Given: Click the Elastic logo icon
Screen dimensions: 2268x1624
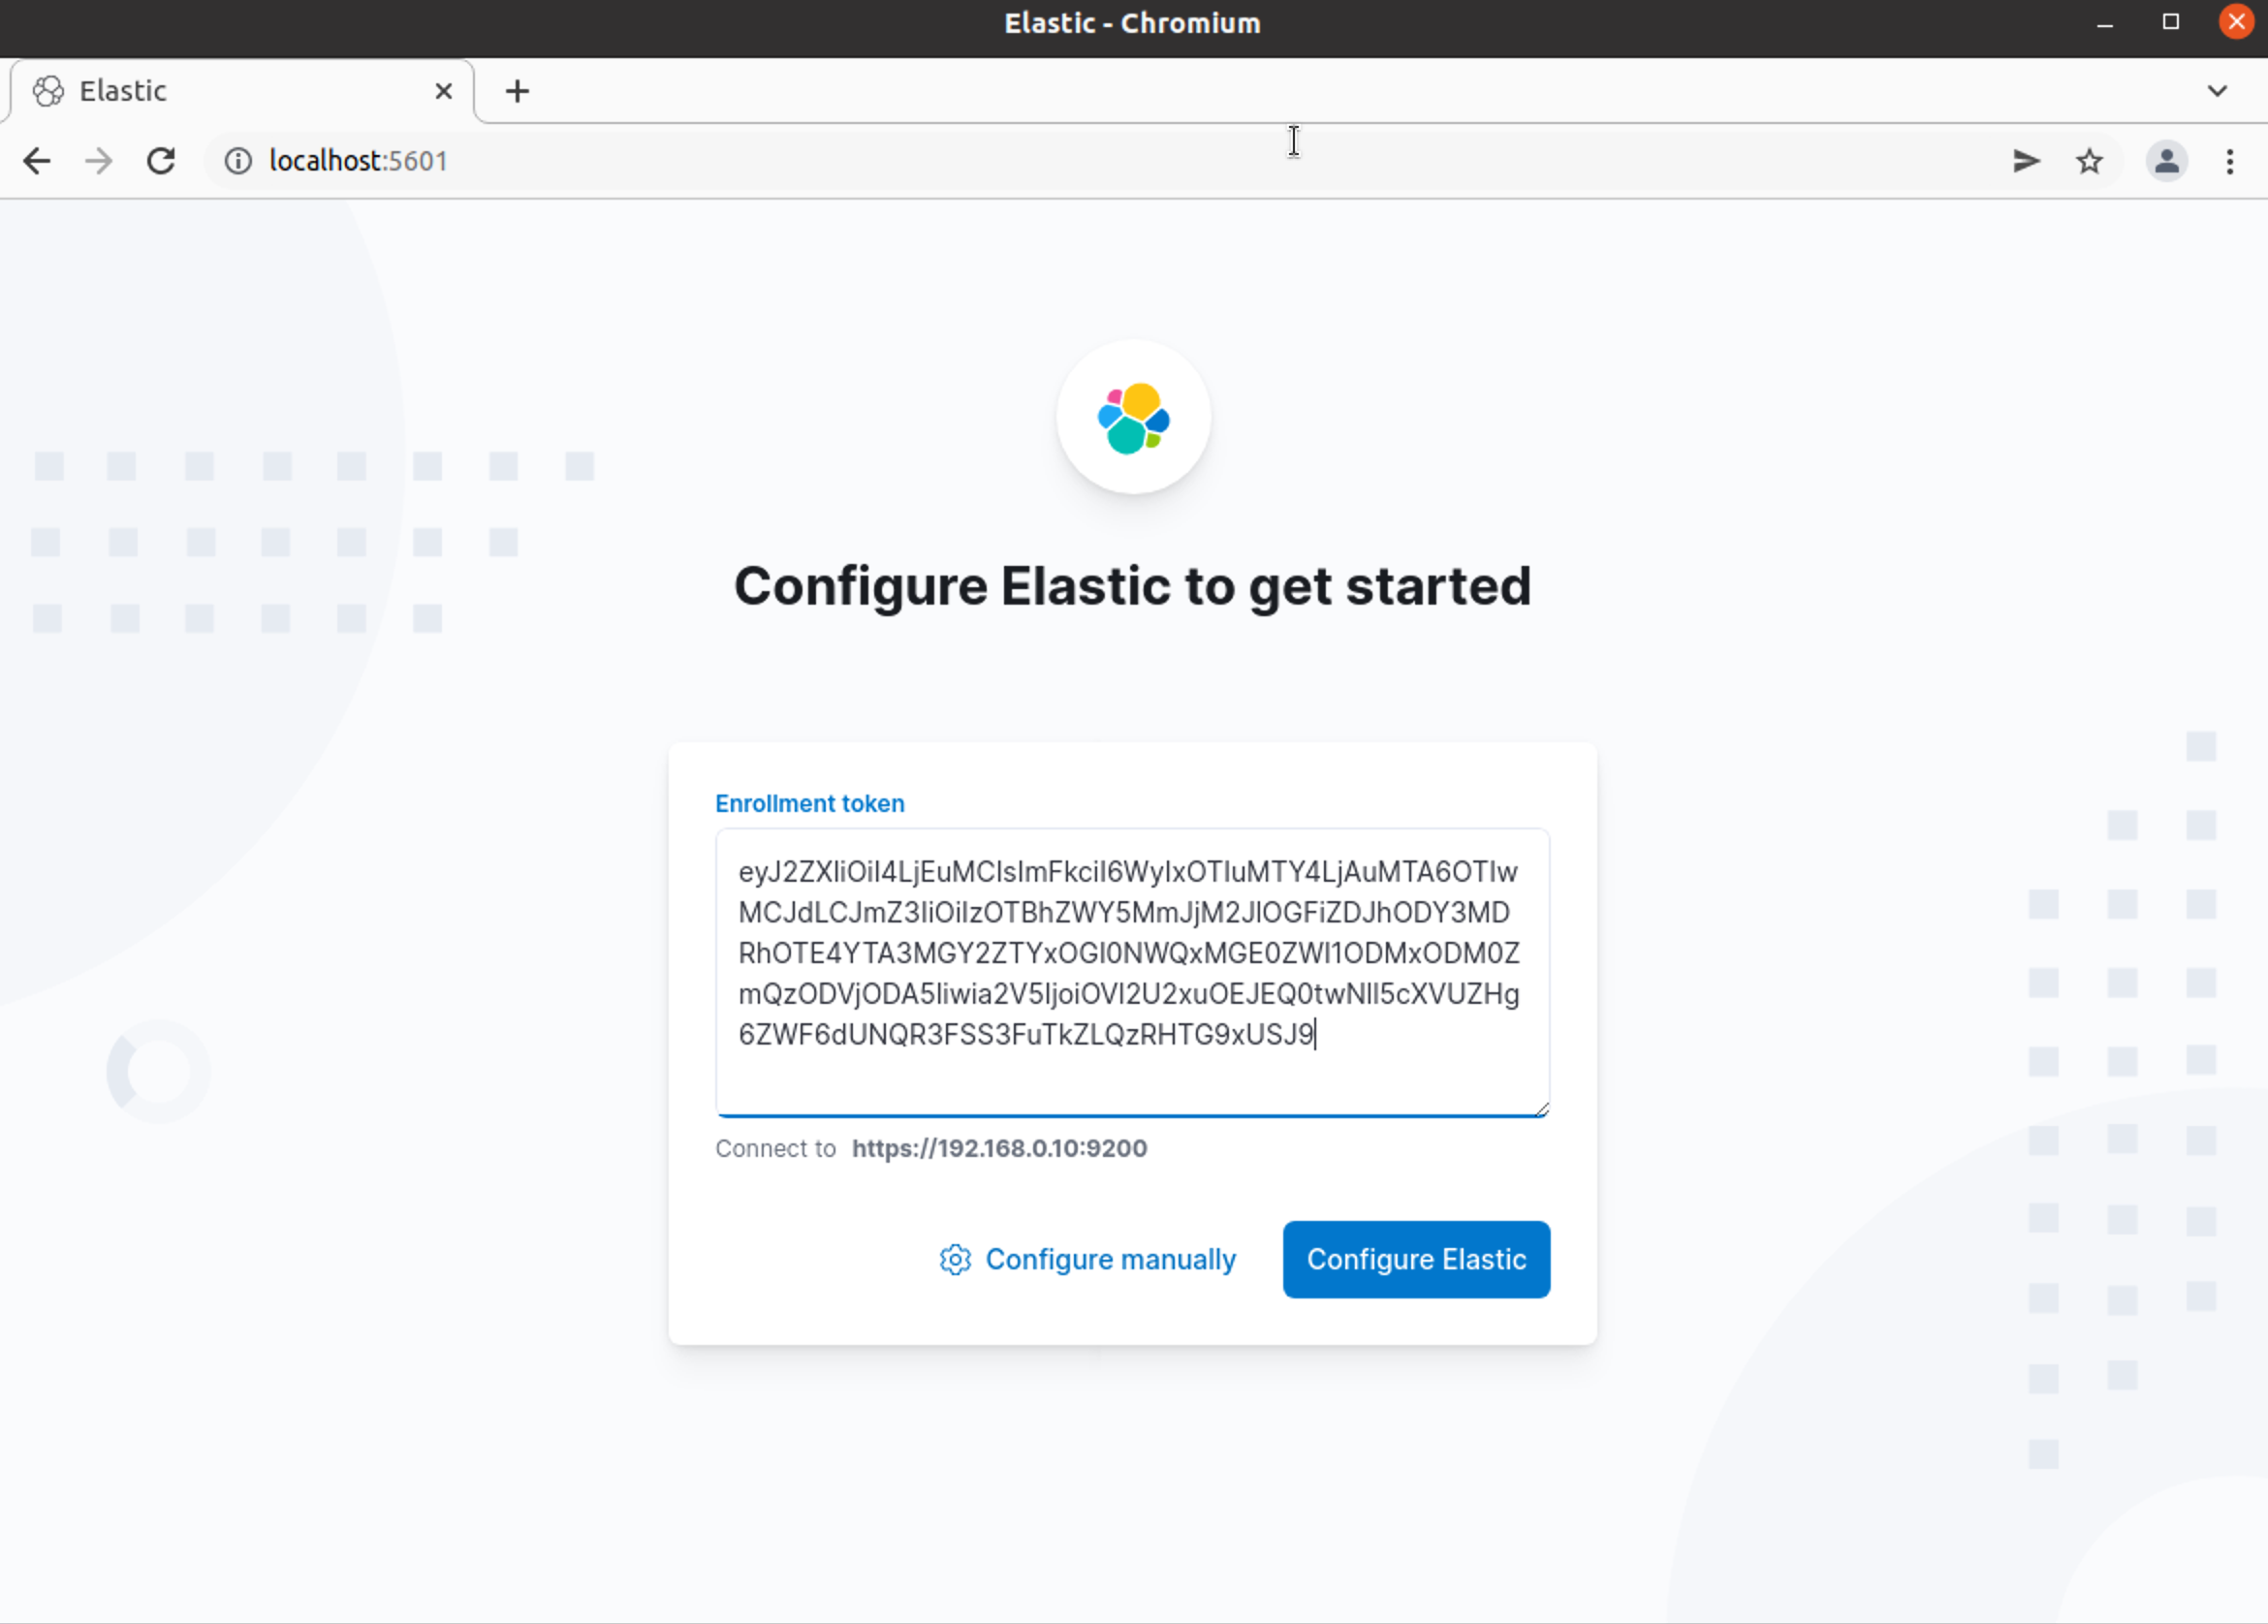Looking at the screenshot, I should [x=1133, y=418].
